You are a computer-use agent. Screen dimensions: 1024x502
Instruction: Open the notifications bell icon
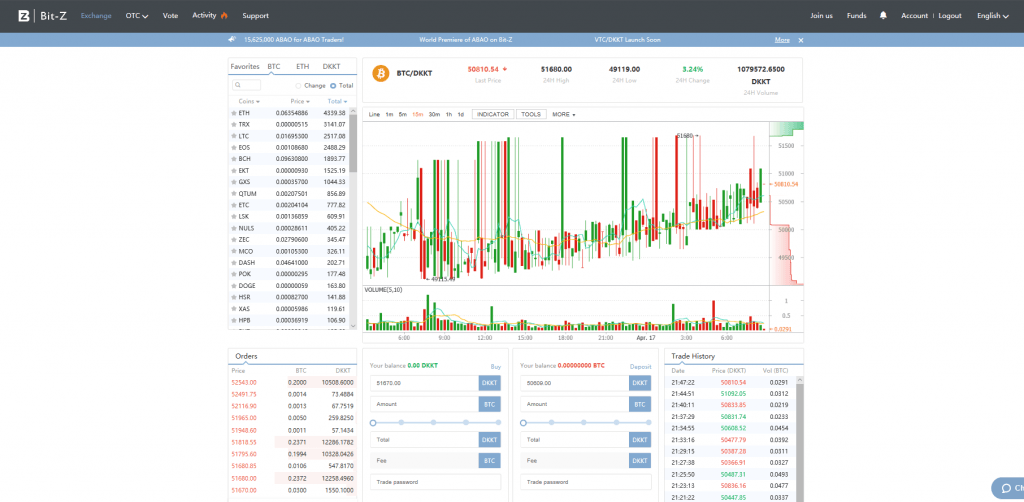click(883, 15)
